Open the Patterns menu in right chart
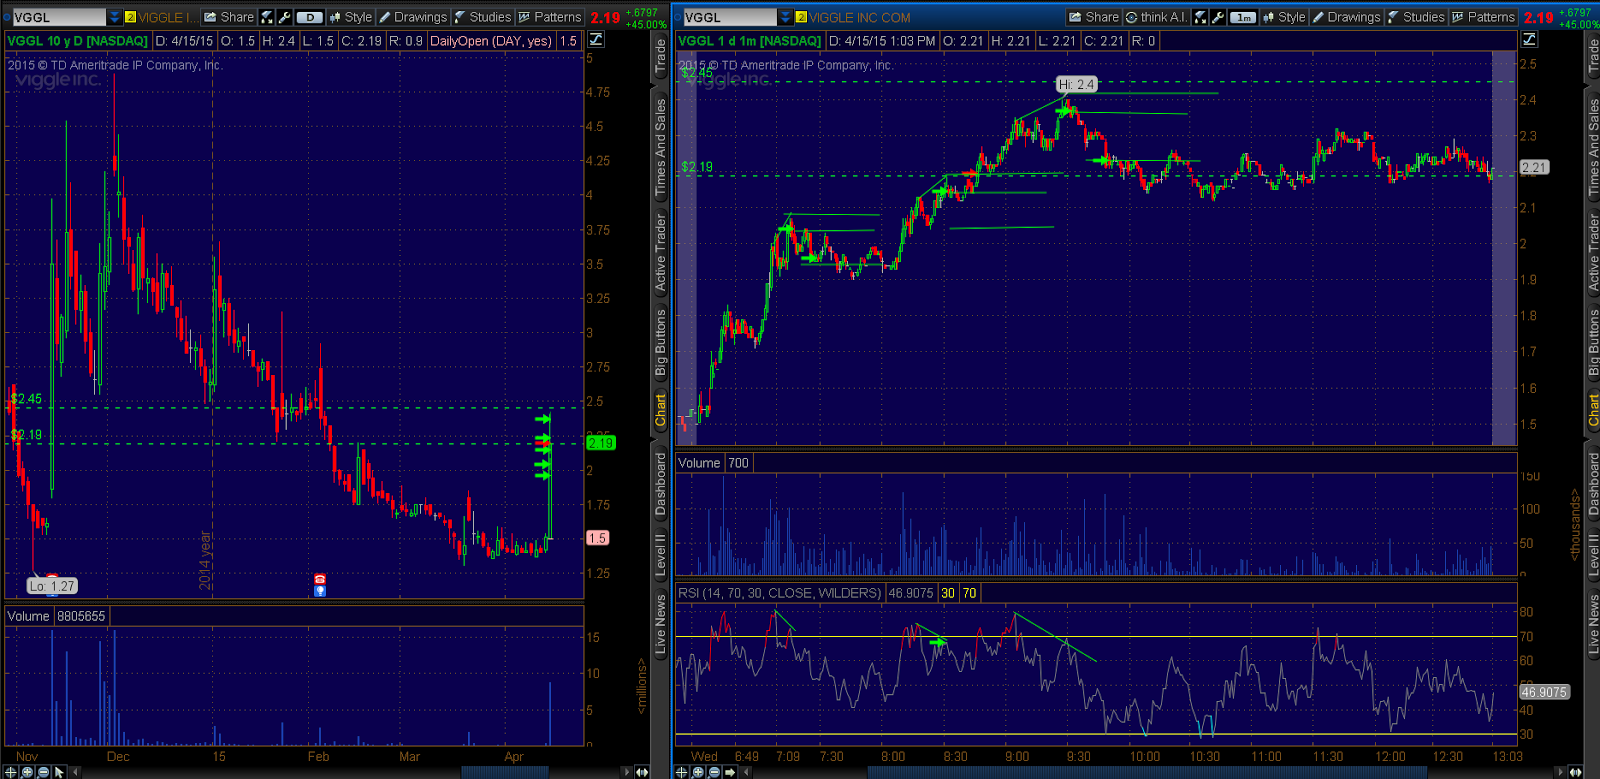The height and width of the screenshot is (779, 1600). click(1483, 17)
